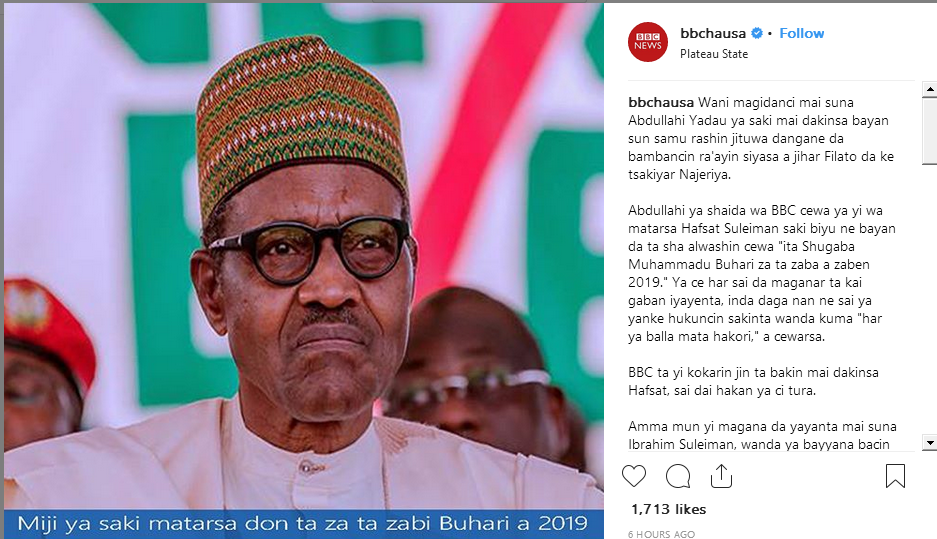Click the caption scrollbar up arrow
Viewport: 937px width, 539px height.
(x=930, y=89)
